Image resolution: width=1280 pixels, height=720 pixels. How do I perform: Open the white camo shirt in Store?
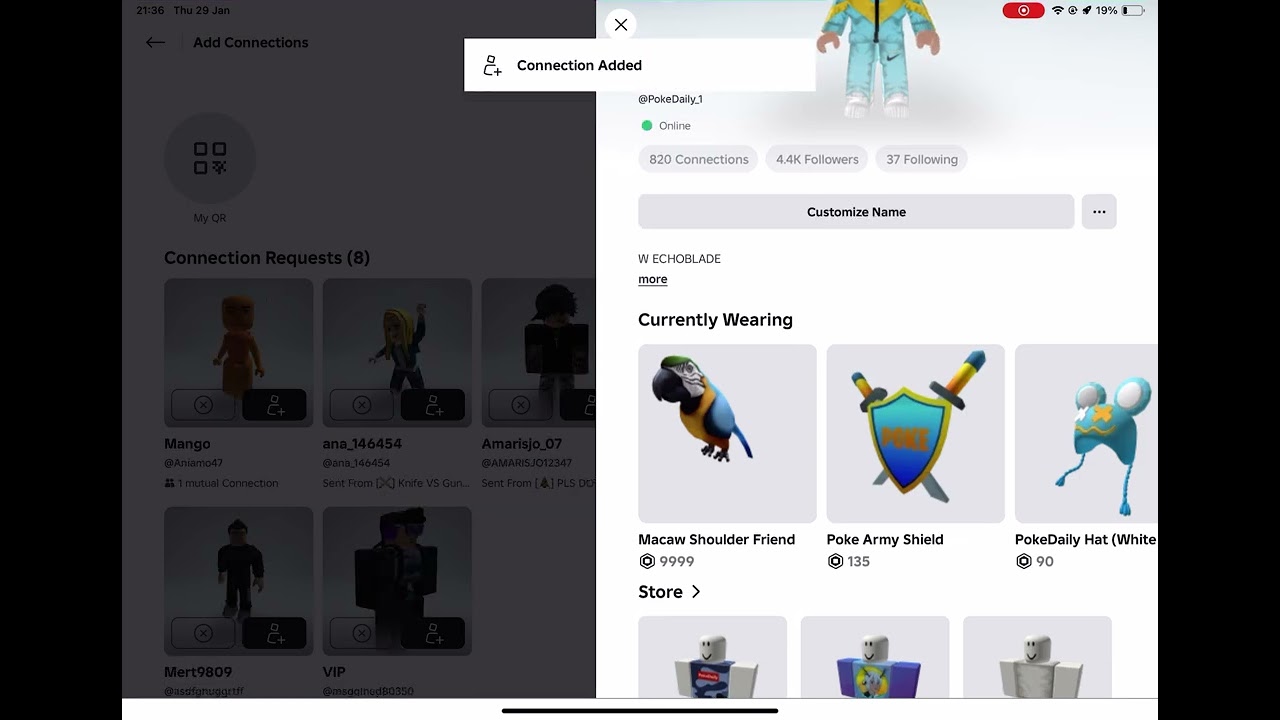coord(1038,657)
